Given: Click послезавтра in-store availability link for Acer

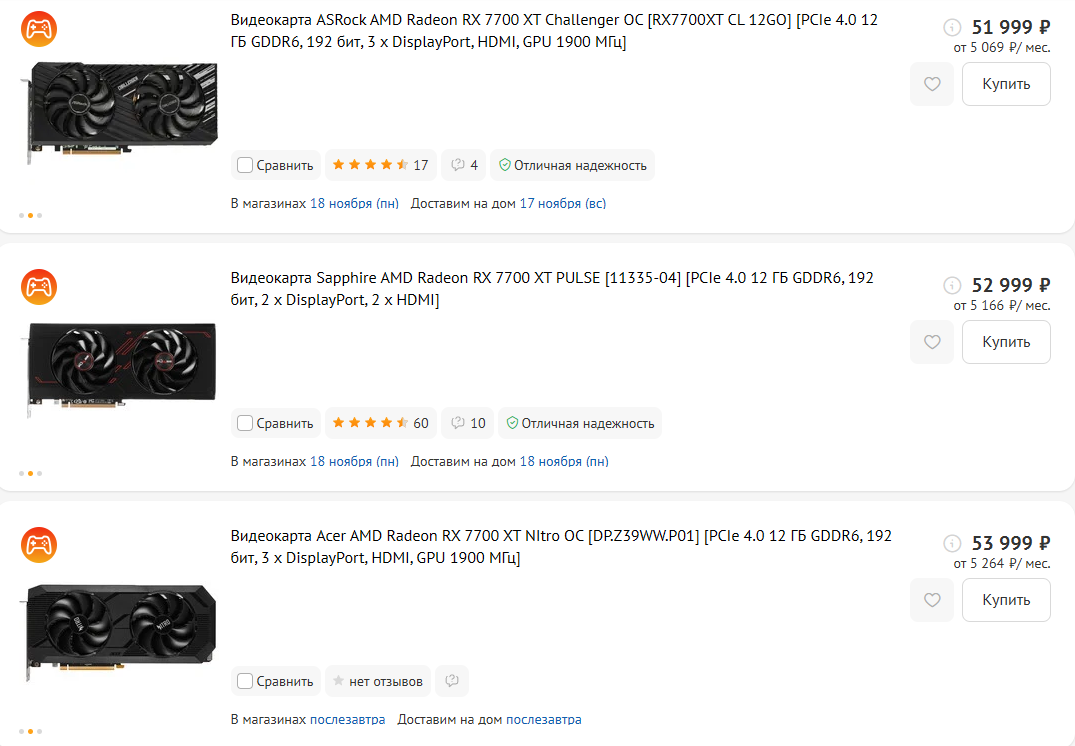Looking at the screenshot, I should (348, 719).
